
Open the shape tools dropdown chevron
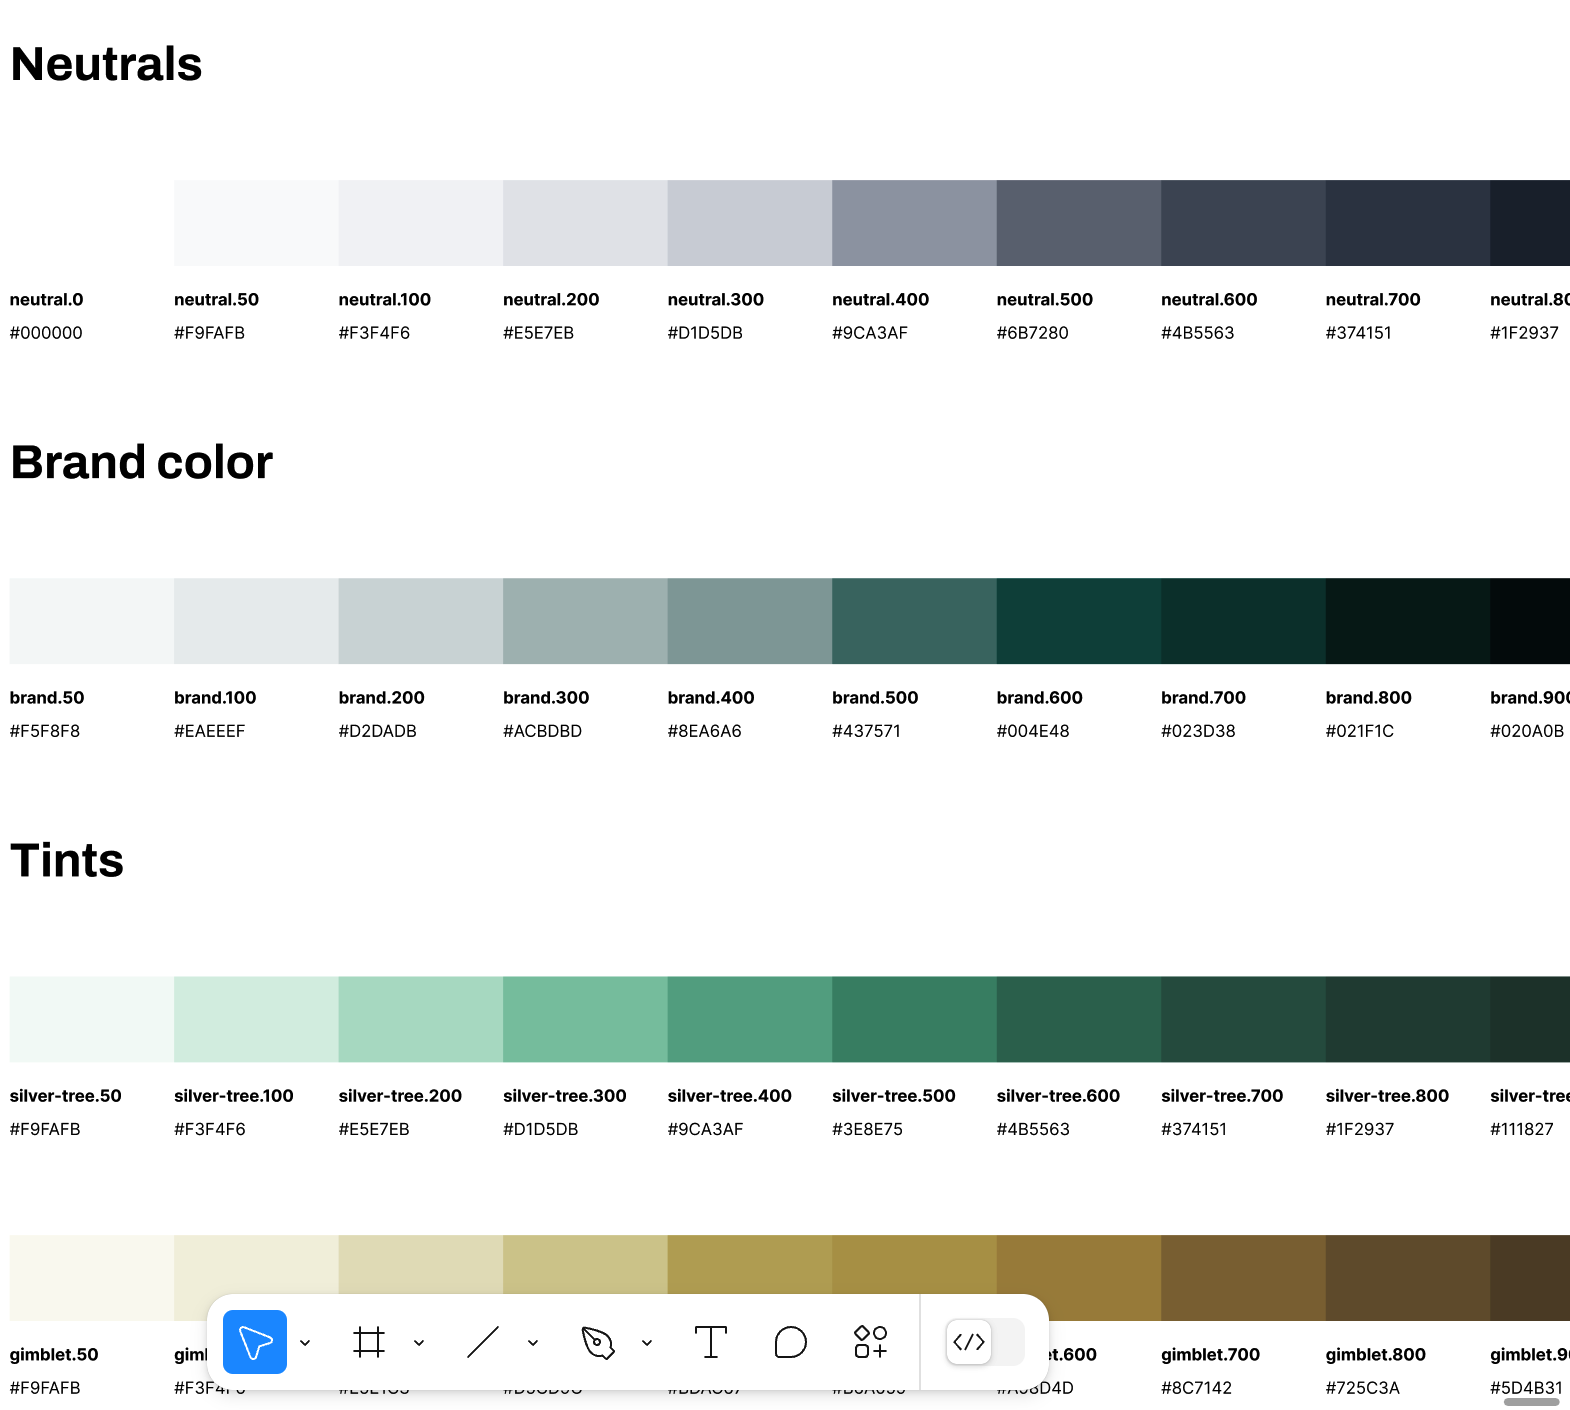click(x=533, y=1343)
